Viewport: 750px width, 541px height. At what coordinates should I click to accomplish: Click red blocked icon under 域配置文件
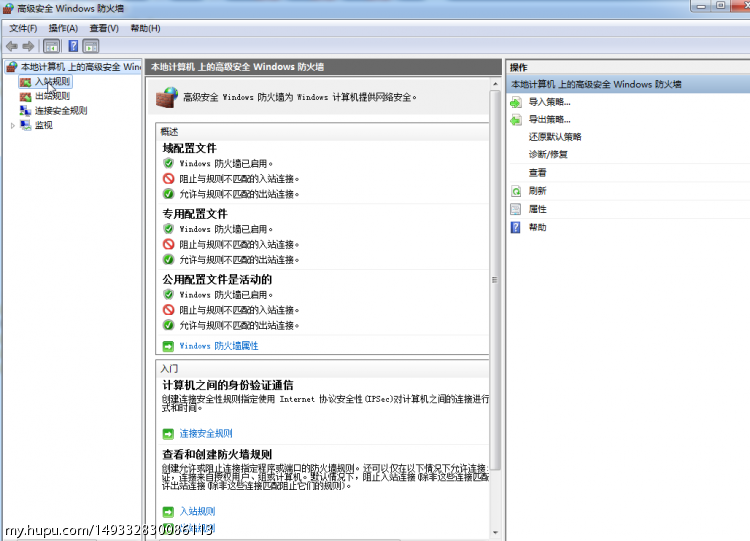coord(168,178)
